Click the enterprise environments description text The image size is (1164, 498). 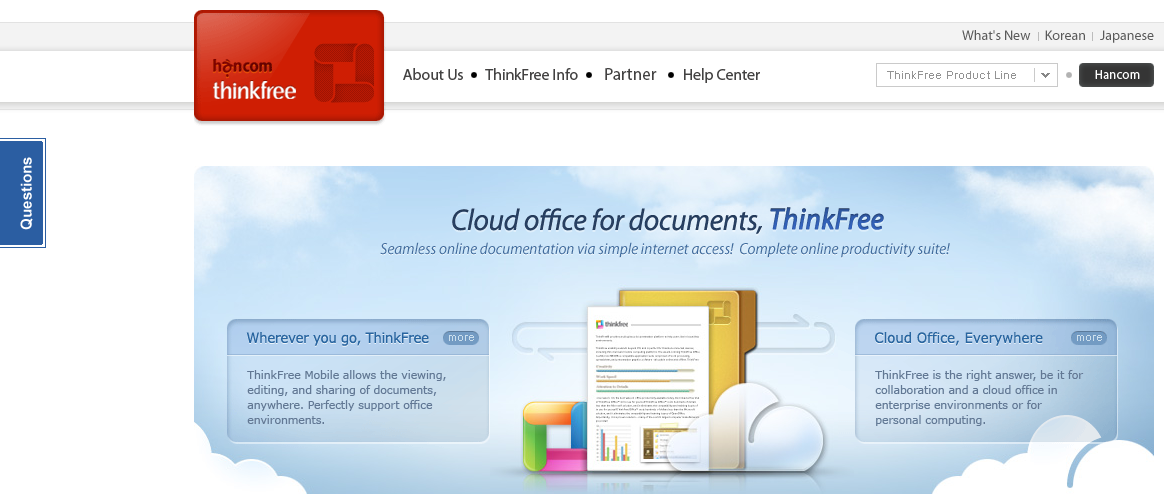click(978, 397)
